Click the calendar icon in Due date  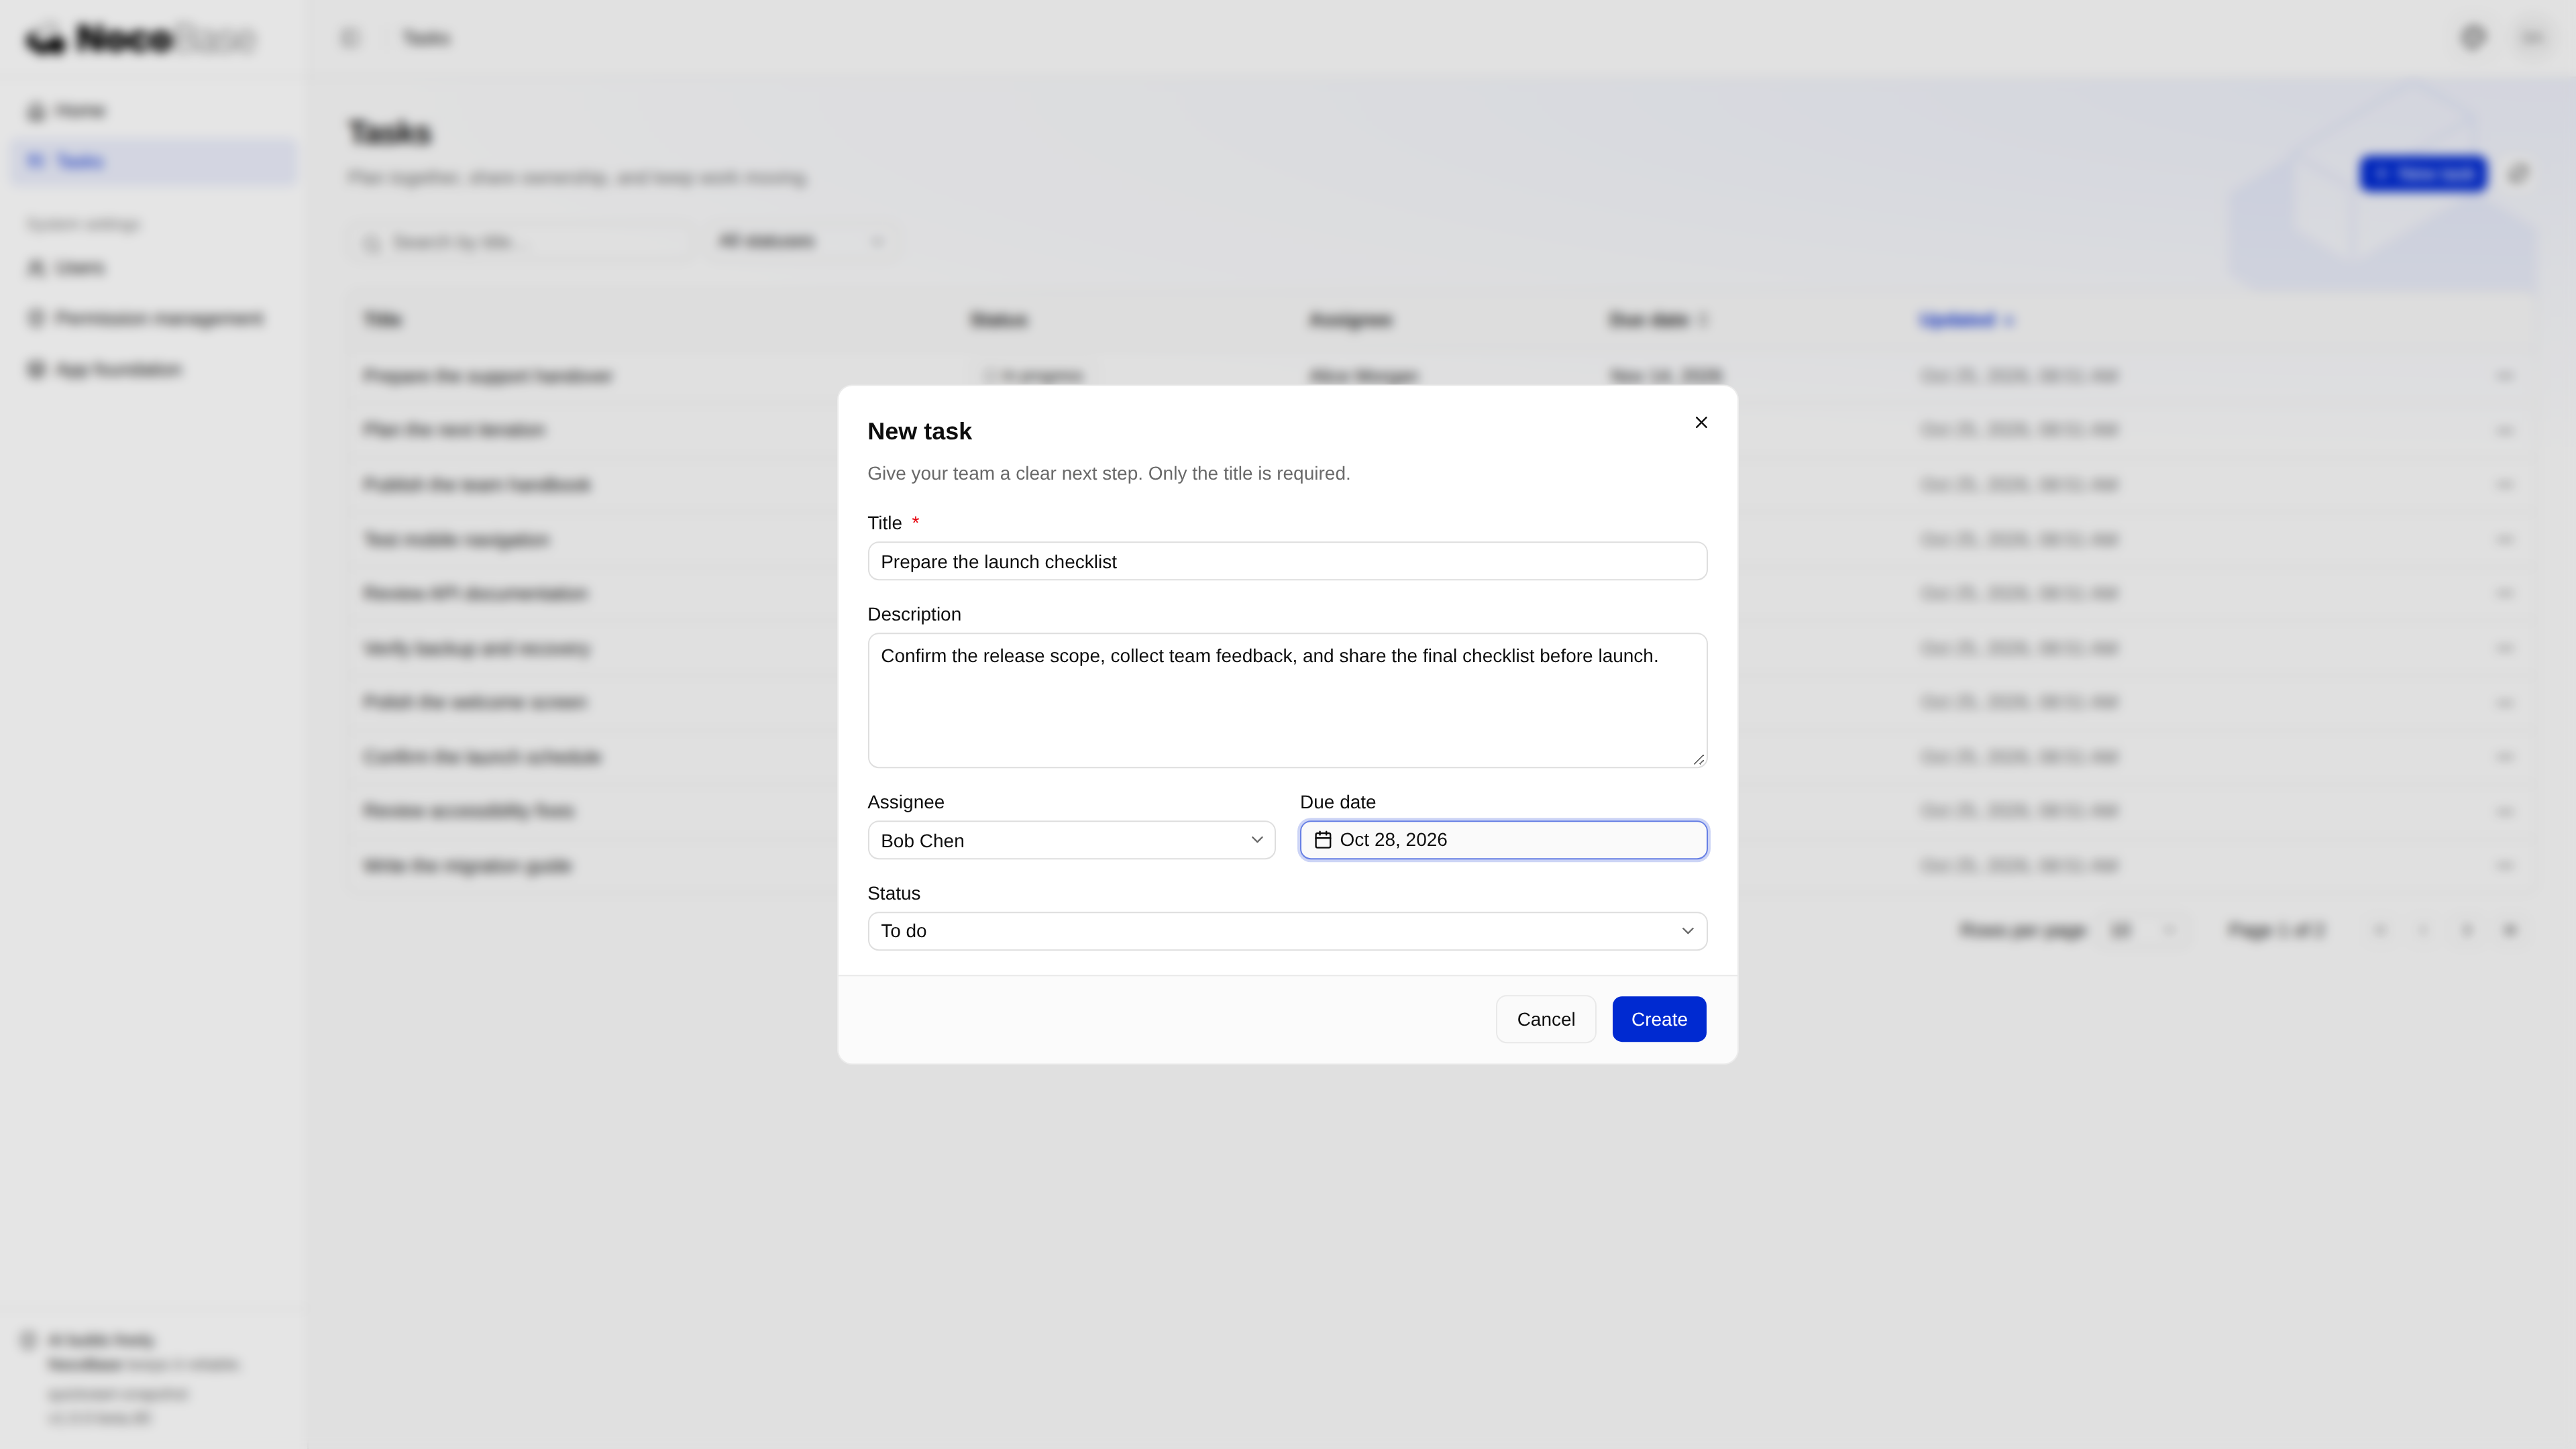[x=1323, y=840]
